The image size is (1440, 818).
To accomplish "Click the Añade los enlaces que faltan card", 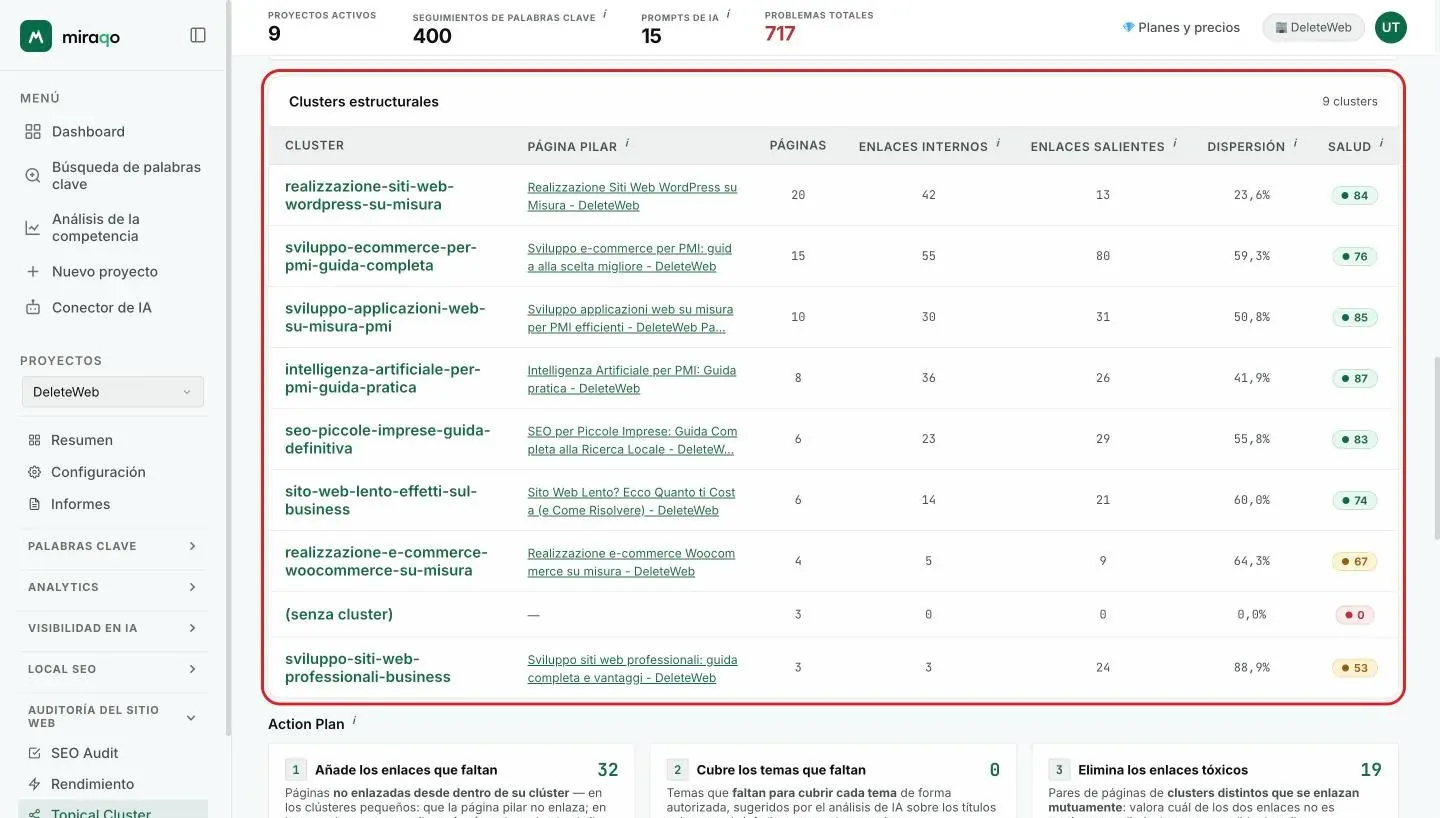I will 453,781.
